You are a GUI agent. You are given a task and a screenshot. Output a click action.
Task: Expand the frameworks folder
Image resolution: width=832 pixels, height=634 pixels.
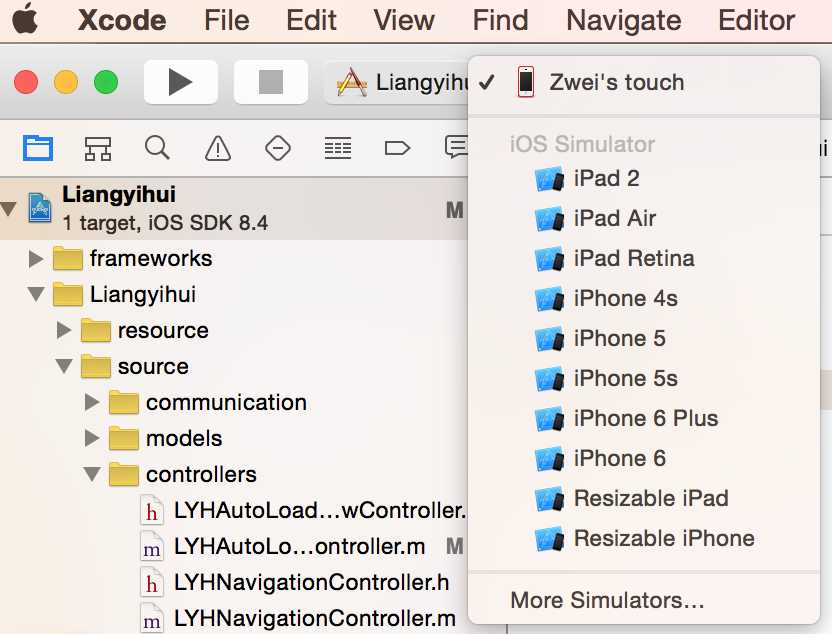click(36, 259)
